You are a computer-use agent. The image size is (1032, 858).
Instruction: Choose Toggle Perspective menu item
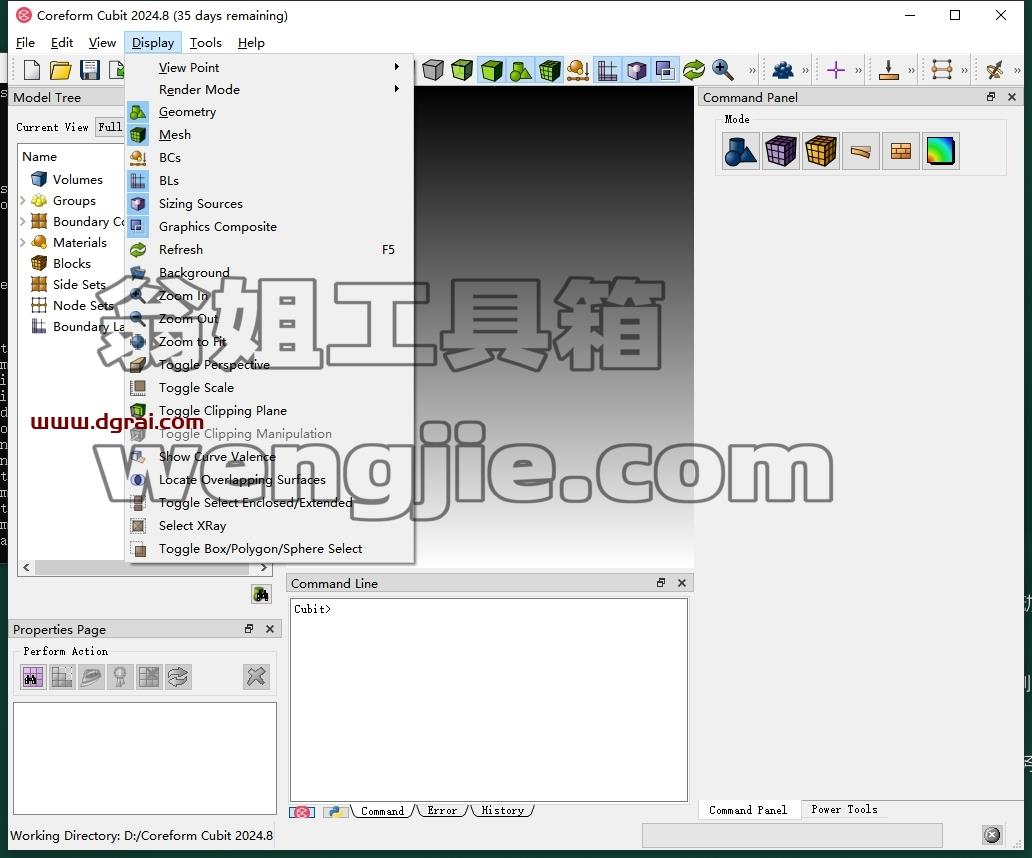click(269, 365)
